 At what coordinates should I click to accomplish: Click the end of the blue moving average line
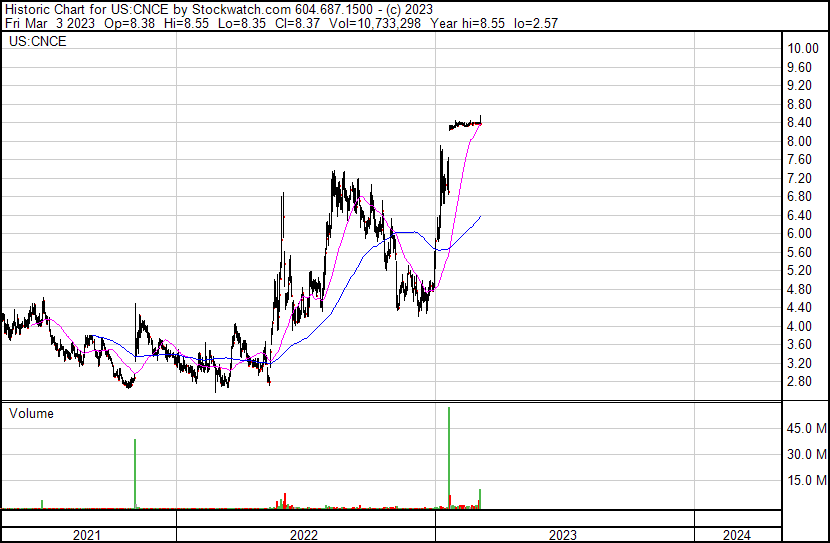coord(480,216)
